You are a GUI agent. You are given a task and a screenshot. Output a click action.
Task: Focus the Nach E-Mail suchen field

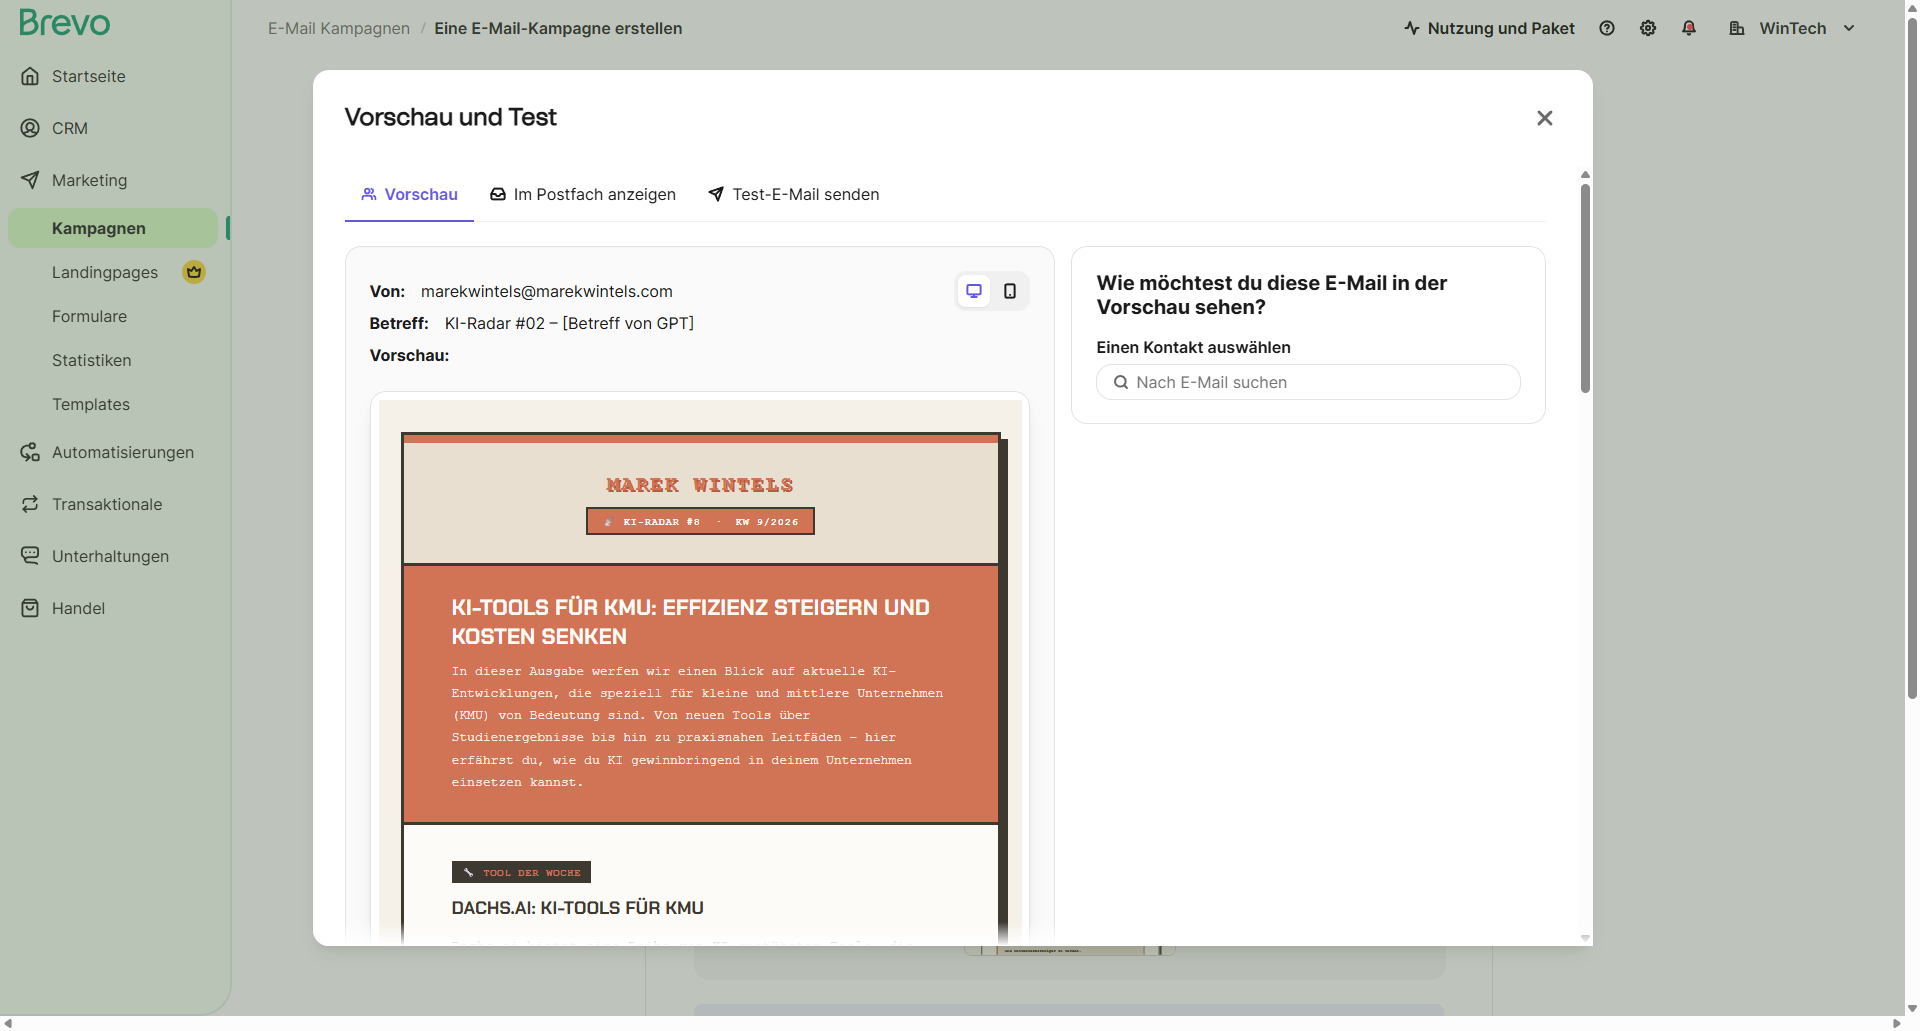click(1308, 382)
